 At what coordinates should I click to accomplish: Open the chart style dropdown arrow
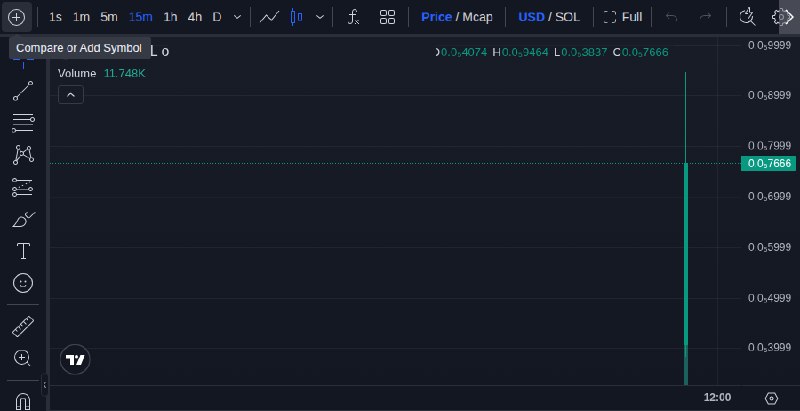[320, 17]
